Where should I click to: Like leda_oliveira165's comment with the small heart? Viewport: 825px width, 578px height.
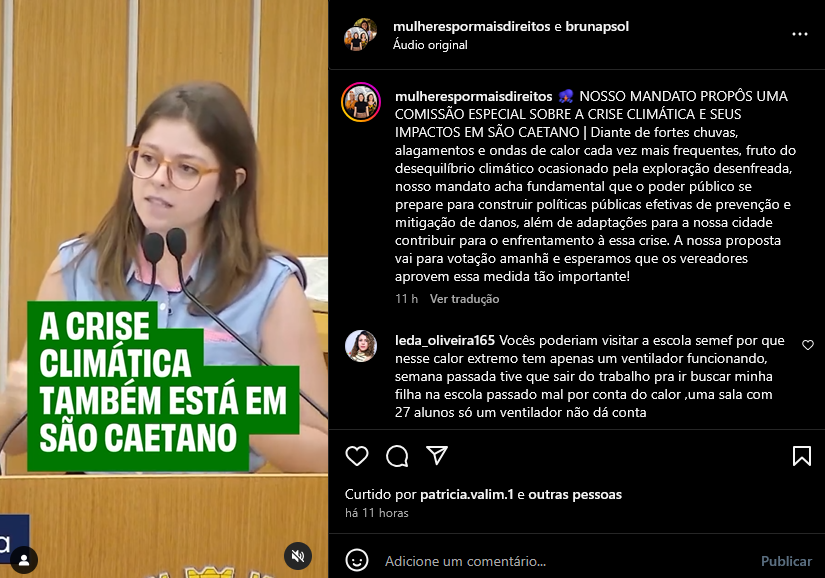808,345
